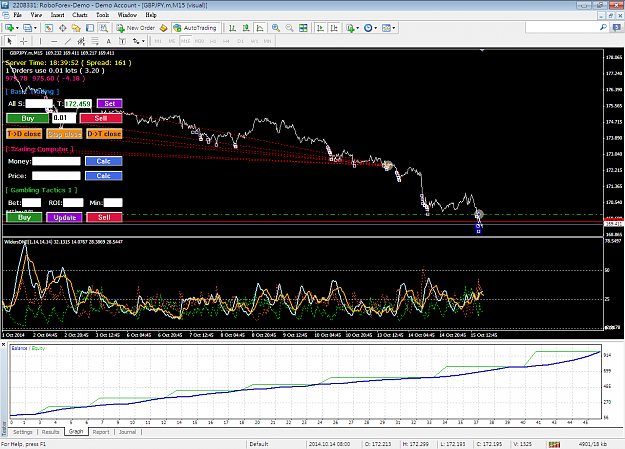The image size is (625, 449).
Task: Open the chat notifications icon
Action: 617,27
